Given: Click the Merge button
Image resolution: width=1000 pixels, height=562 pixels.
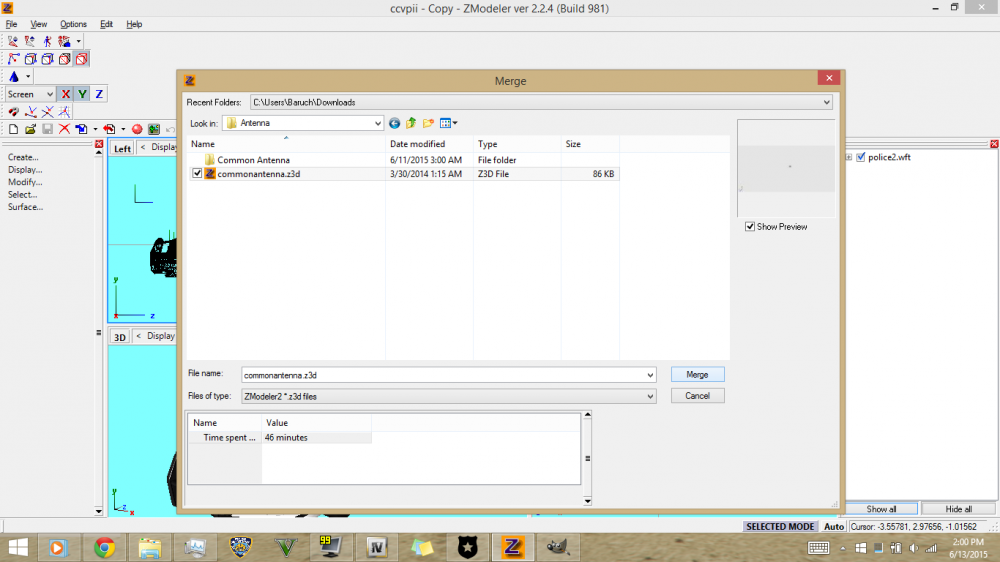Looking at the screenshot, I should coord(697,374).
